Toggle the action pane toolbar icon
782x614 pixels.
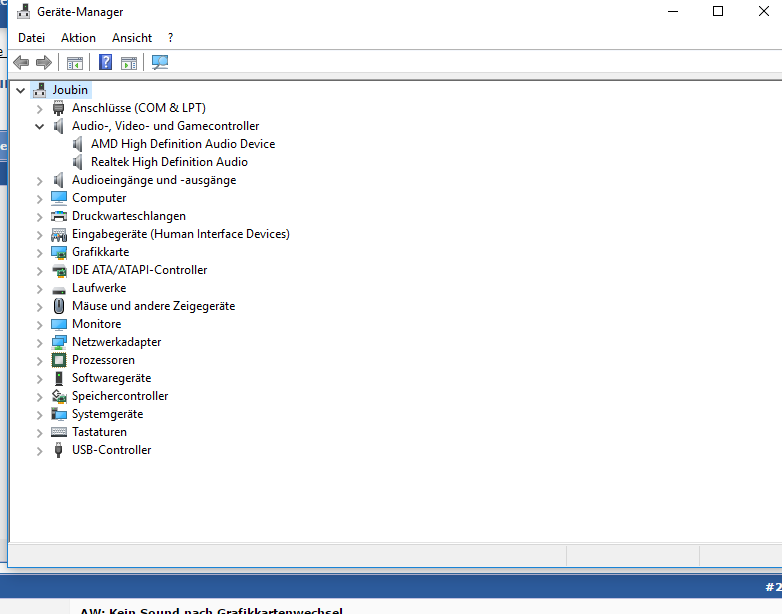coord(129,63)
